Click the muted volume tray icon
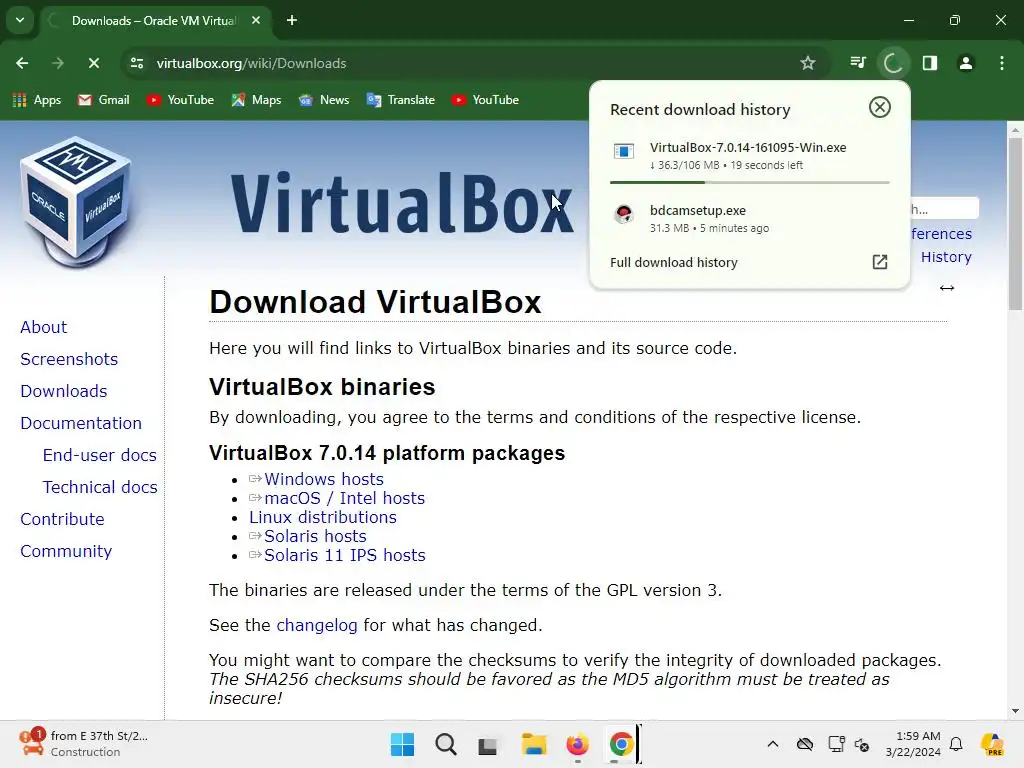The height and width of the screenshot is (768, 1024). click(862, 744)
